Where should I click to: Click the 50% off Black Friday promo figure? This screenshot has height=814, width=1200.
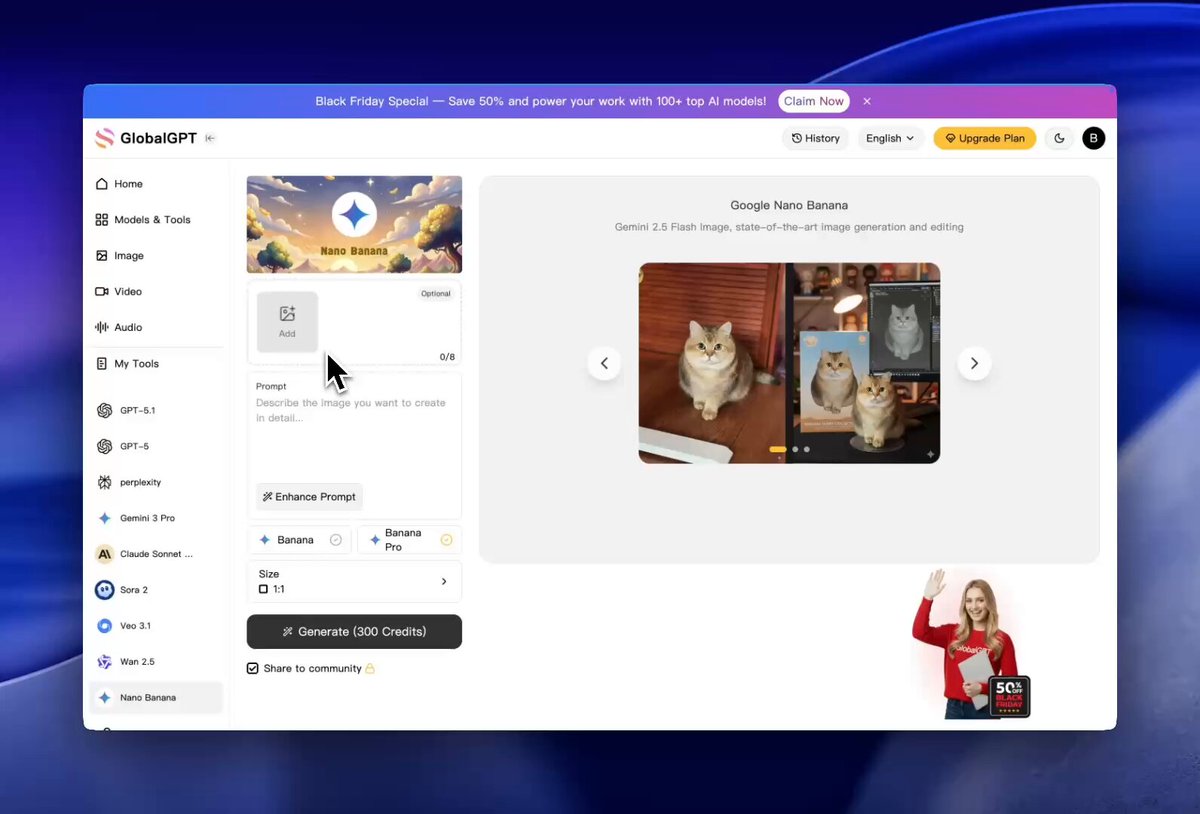coord(970,644)
